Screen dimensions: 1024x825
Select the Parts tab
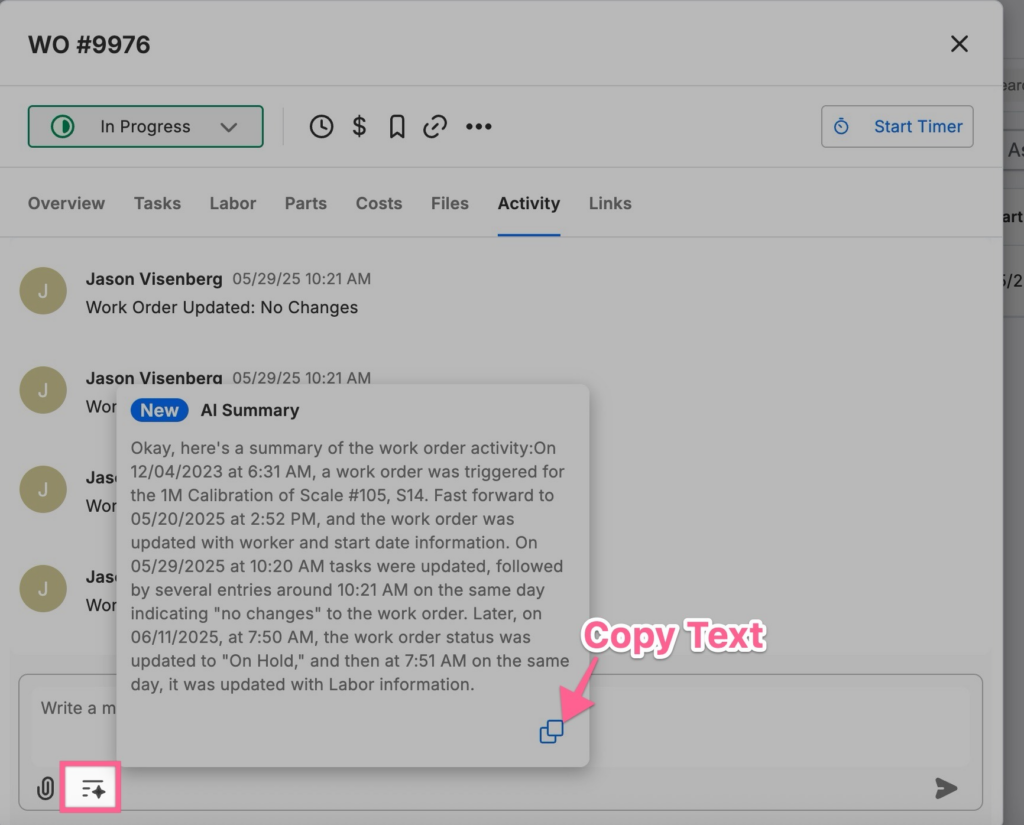pyautogui.click(x=305, y=203)
